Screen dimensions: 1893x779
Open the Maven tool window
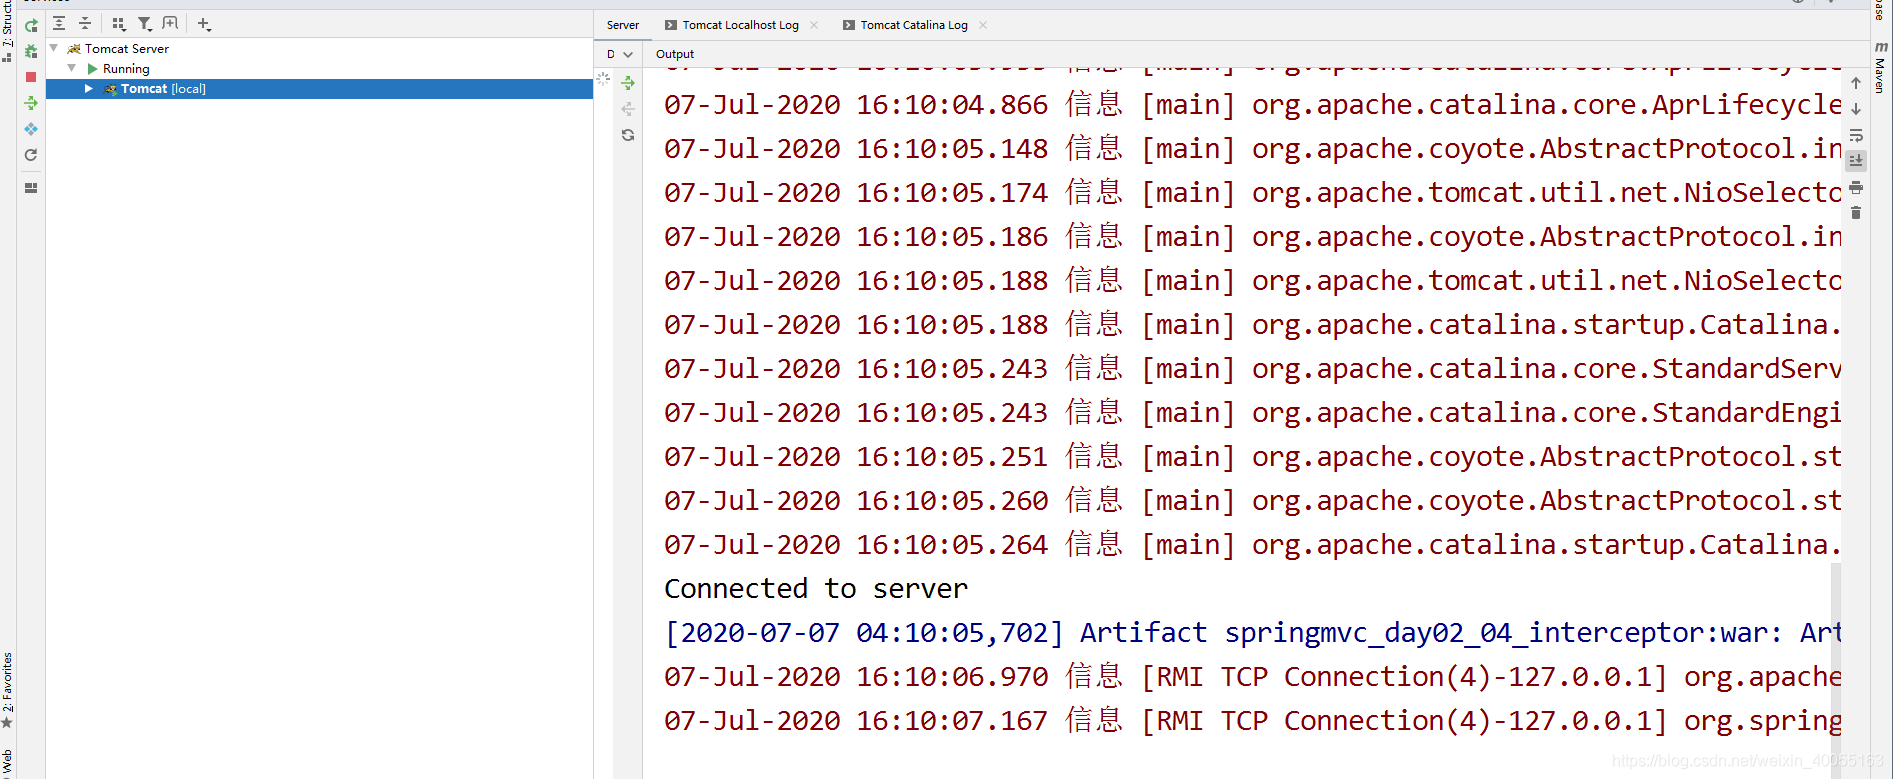coord(1881,67)
